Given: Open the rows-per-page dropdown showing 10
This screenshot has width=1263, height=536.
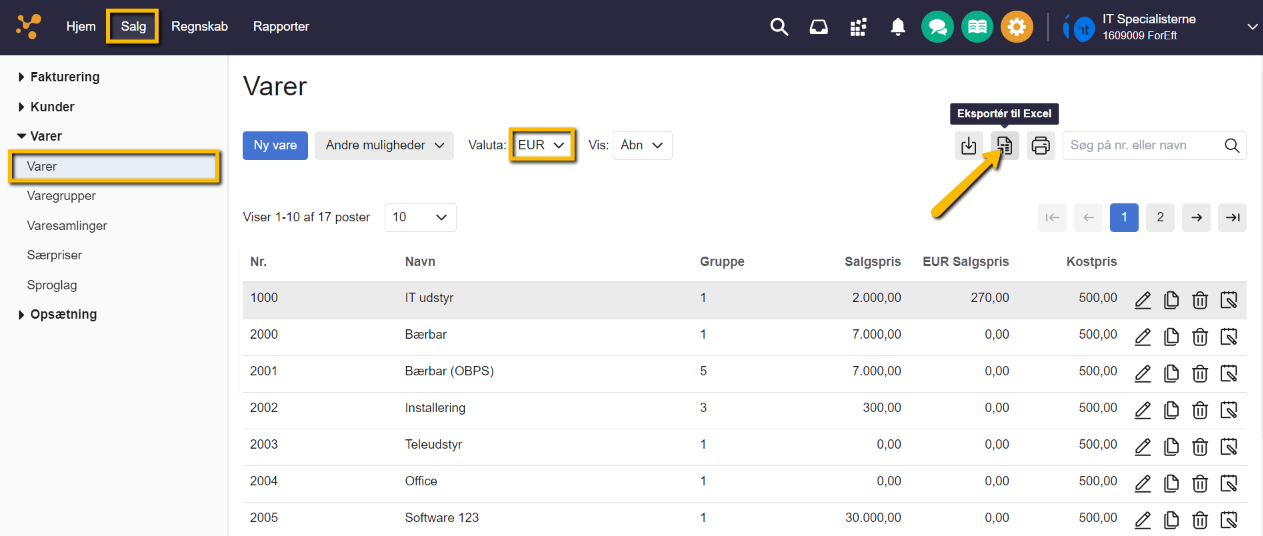Looking at the screenshot, I should tap(420, 217).
